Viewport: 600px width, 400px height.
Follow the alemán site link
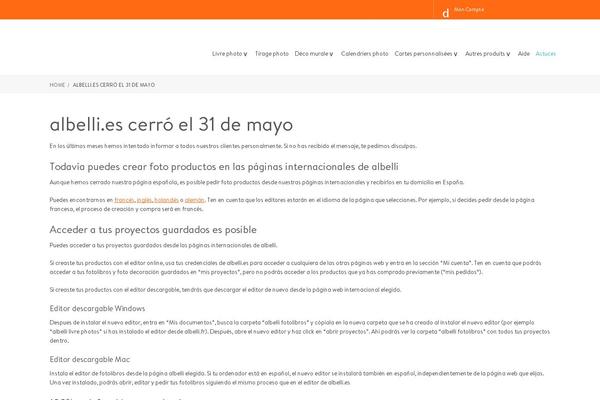[x=195, y=200]
